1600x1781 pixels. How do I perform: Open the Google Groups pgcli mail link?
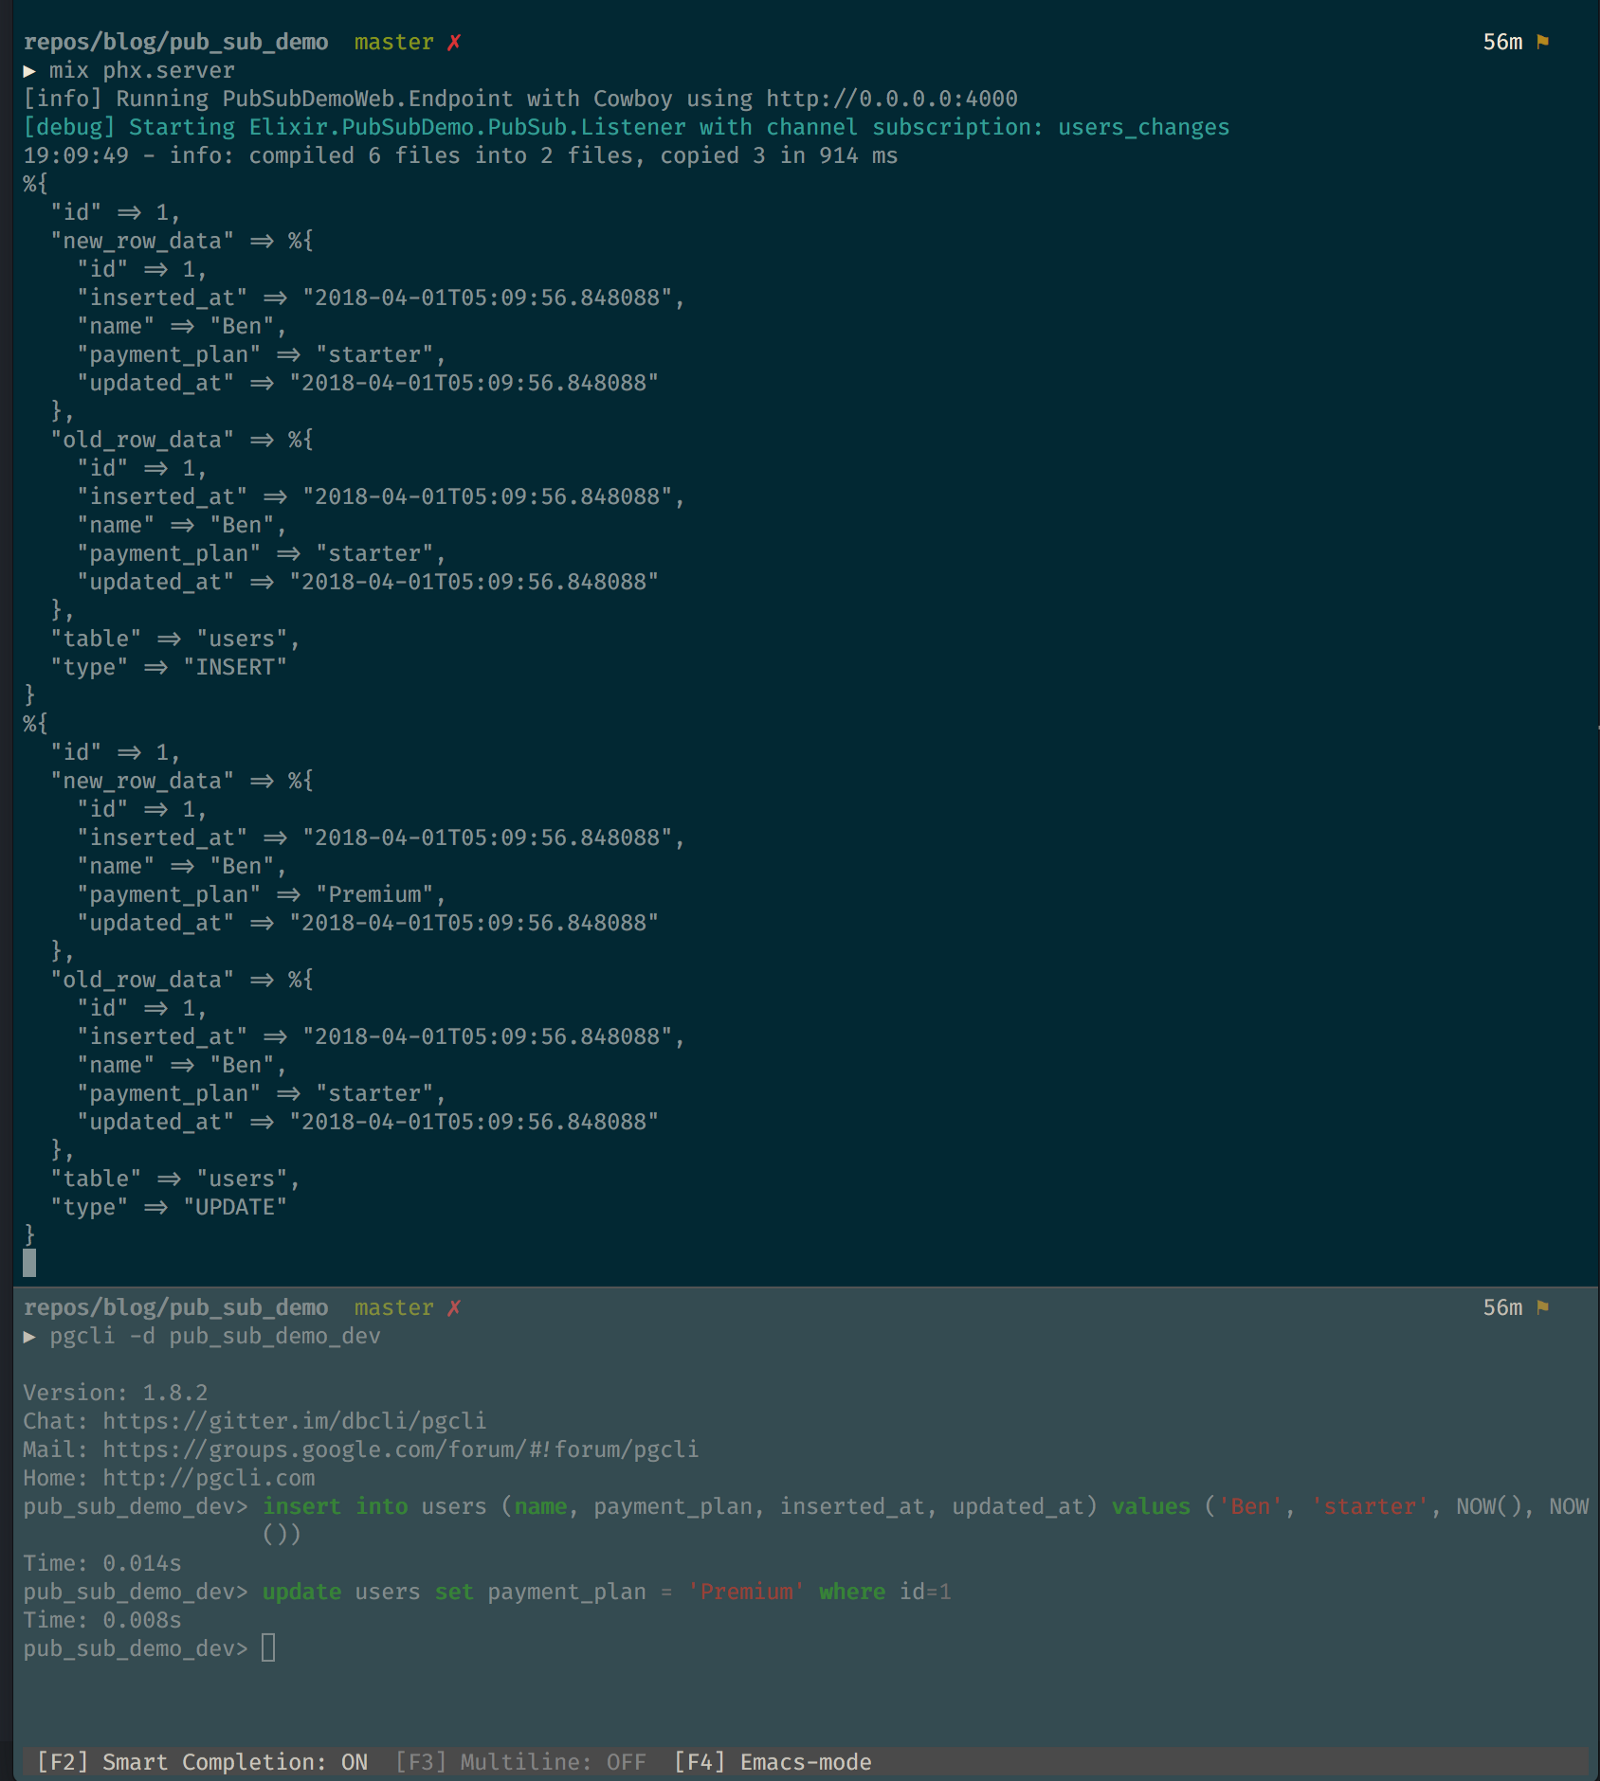tap(400, 1450)
